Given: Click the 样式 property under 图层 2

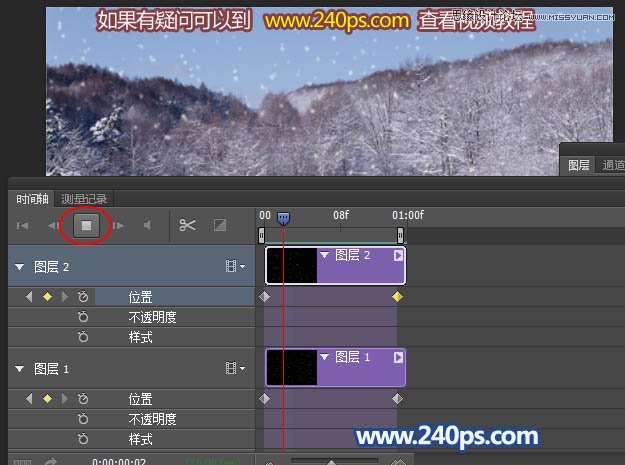Looking at the screenshot, I should pos(140,337).
